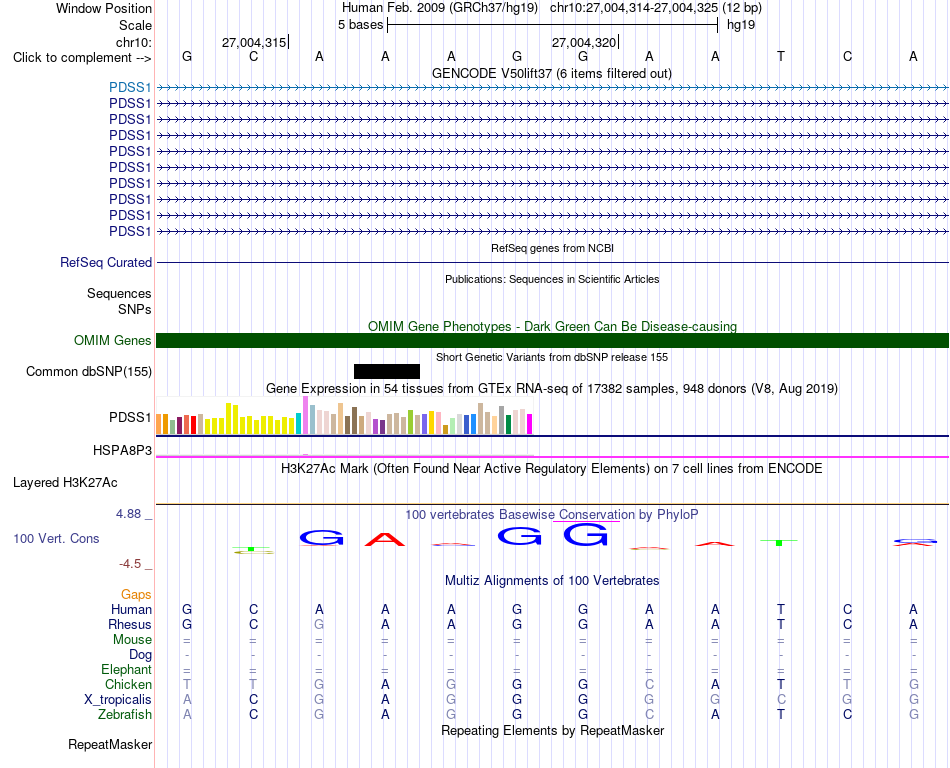This screenshot has height=768, width=950.
Task: Click the Sequences track label
Action: [x=119, y=294]
